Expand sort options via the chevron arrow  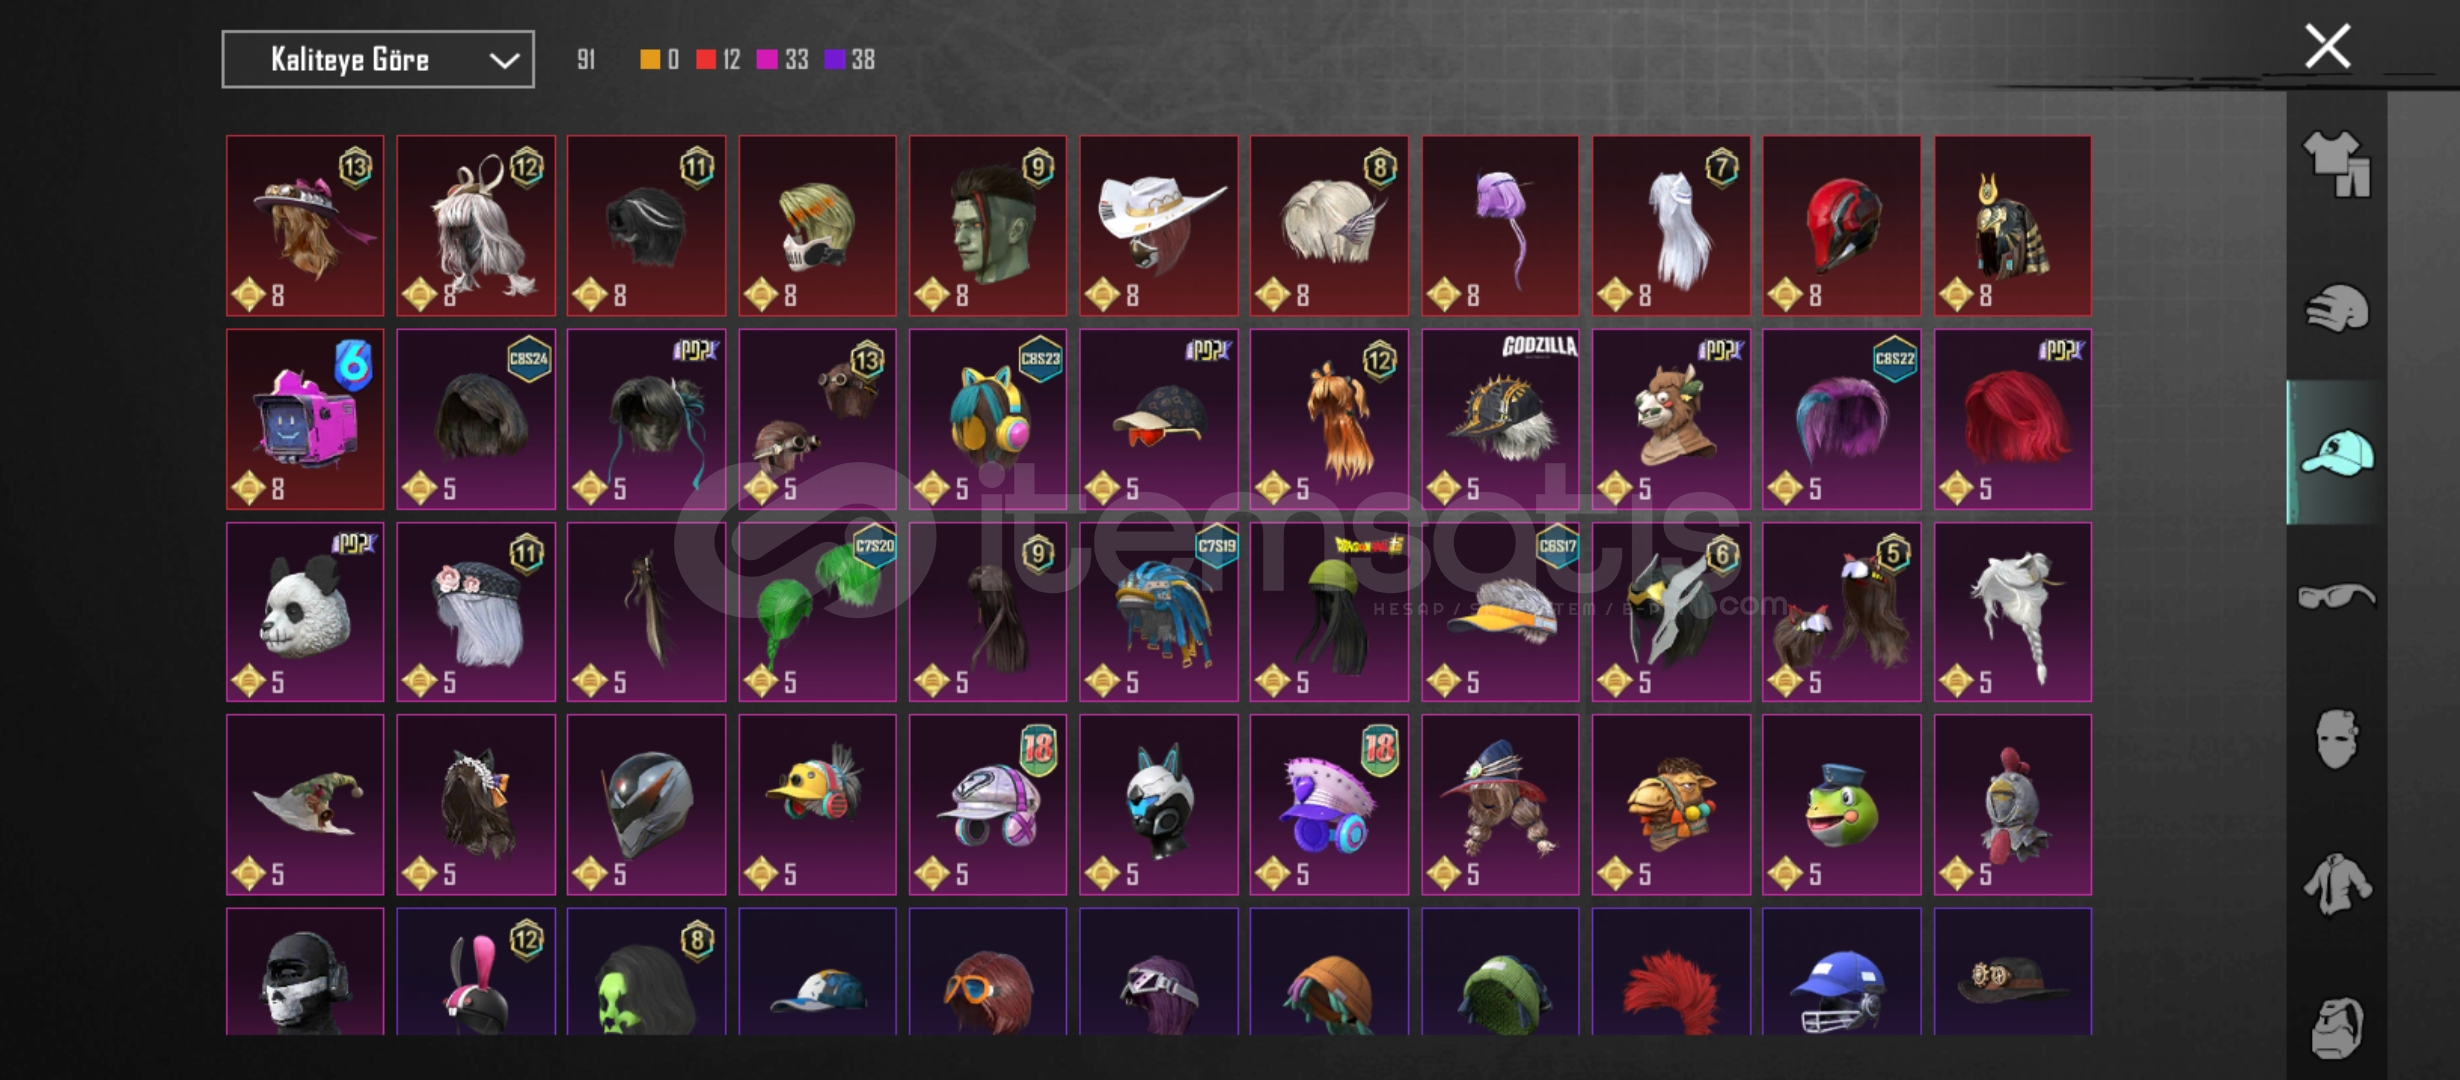504,61
